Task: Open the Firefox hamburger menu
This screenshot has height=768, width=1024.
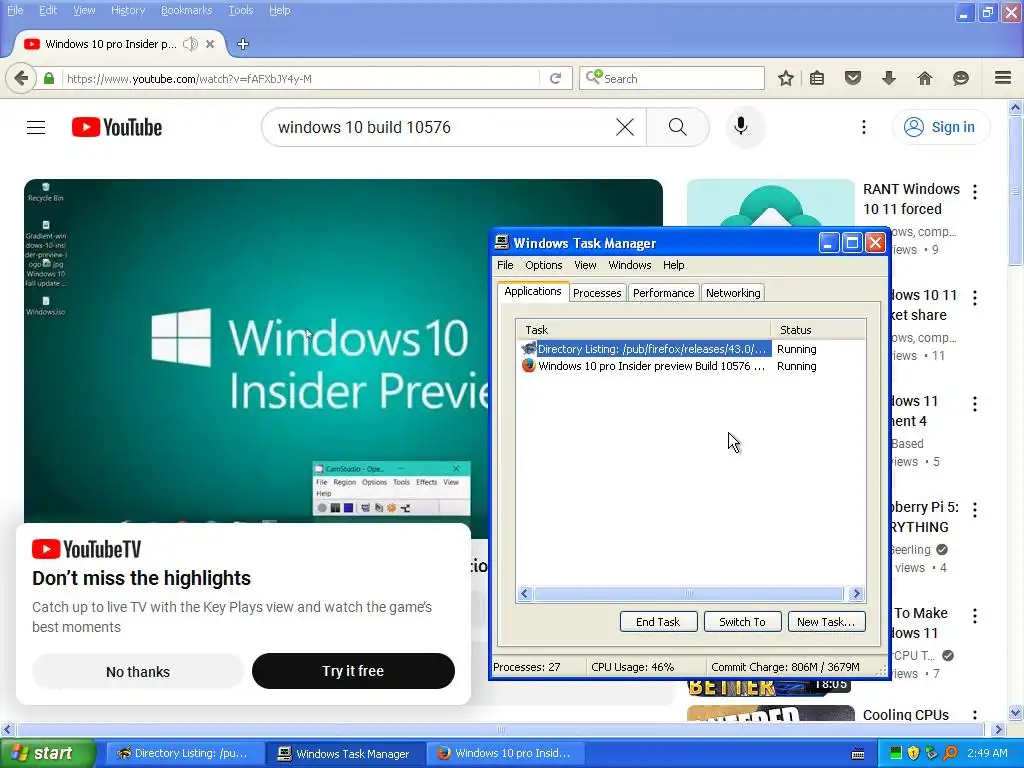Action: 1003,78
